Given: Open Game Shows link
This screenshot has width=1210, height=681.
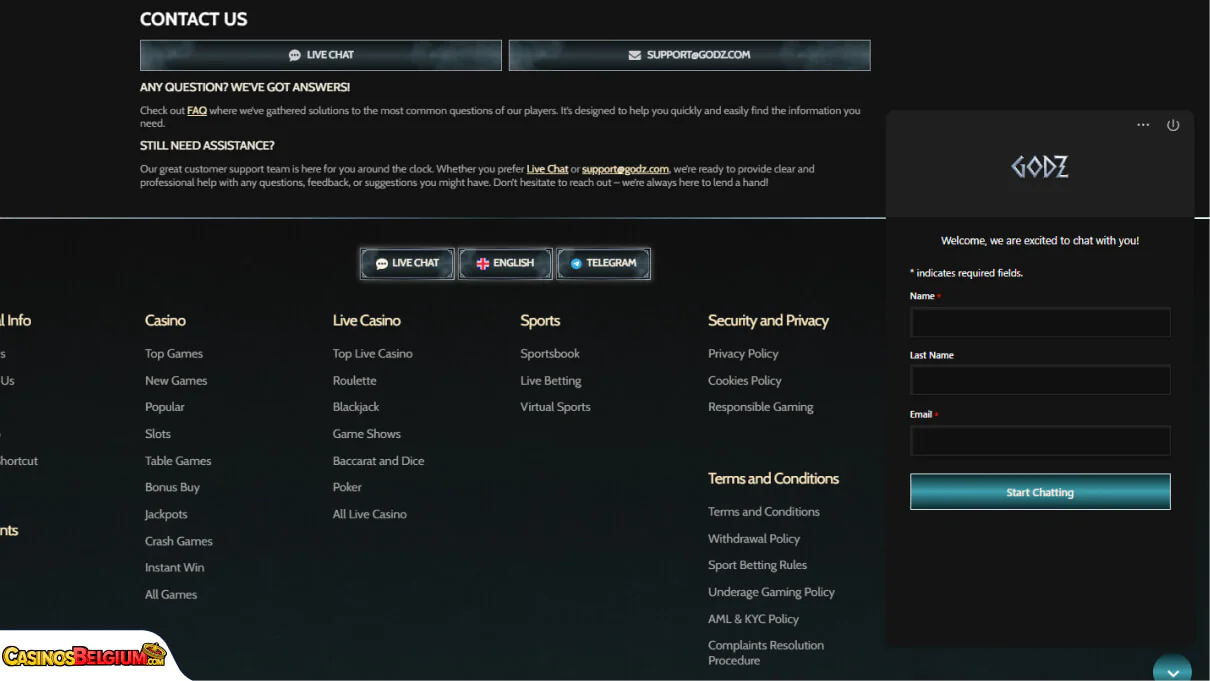Looking at the screenshot, I should pyautogui.click(x=367, y=434).
